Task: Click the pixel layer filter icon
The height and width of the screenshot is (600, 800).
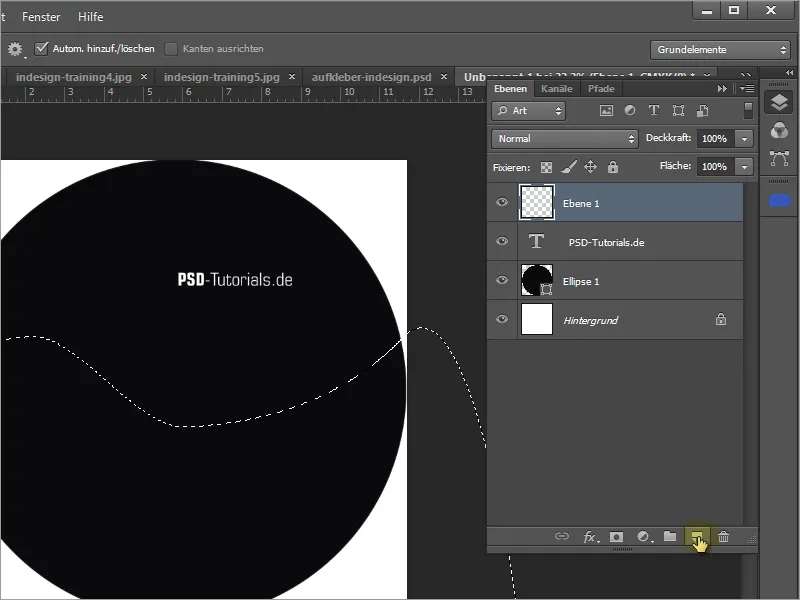Action: (606, 110)
